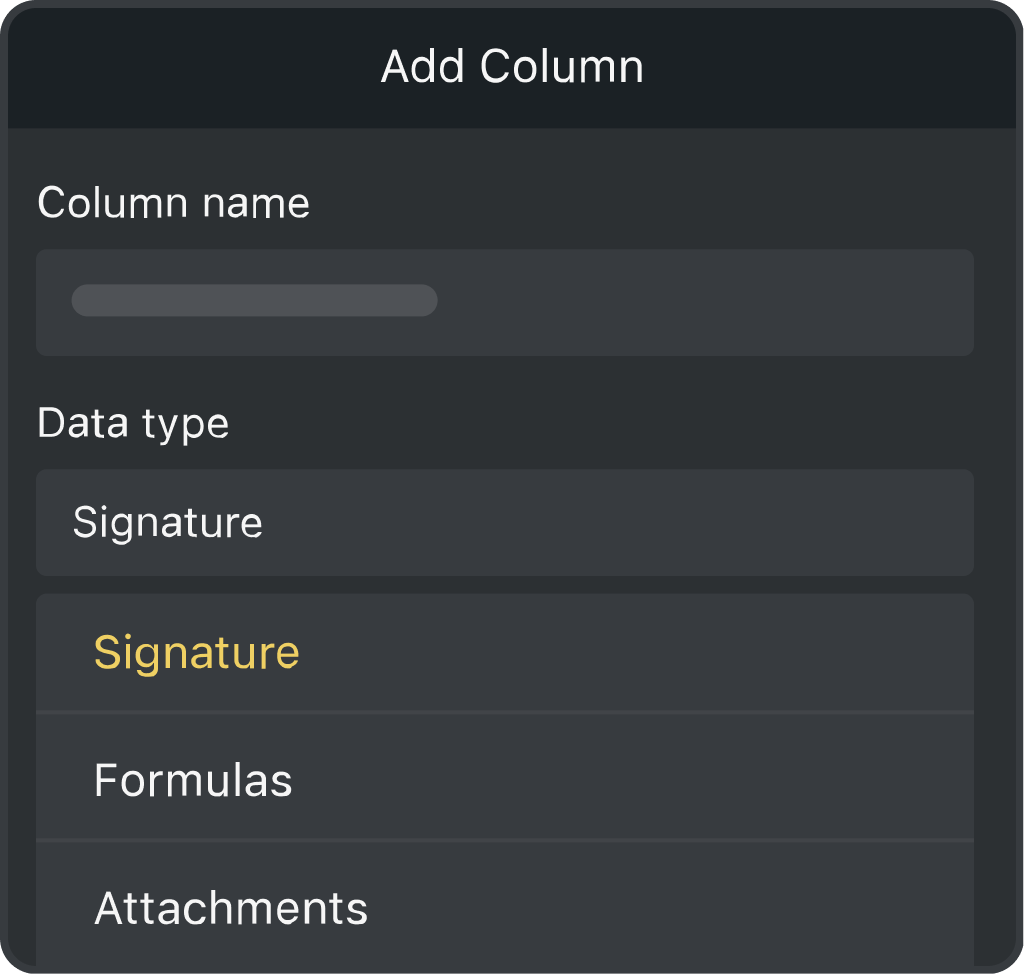Click the Column name label
1024x974 pixels.
coord(173,203)
